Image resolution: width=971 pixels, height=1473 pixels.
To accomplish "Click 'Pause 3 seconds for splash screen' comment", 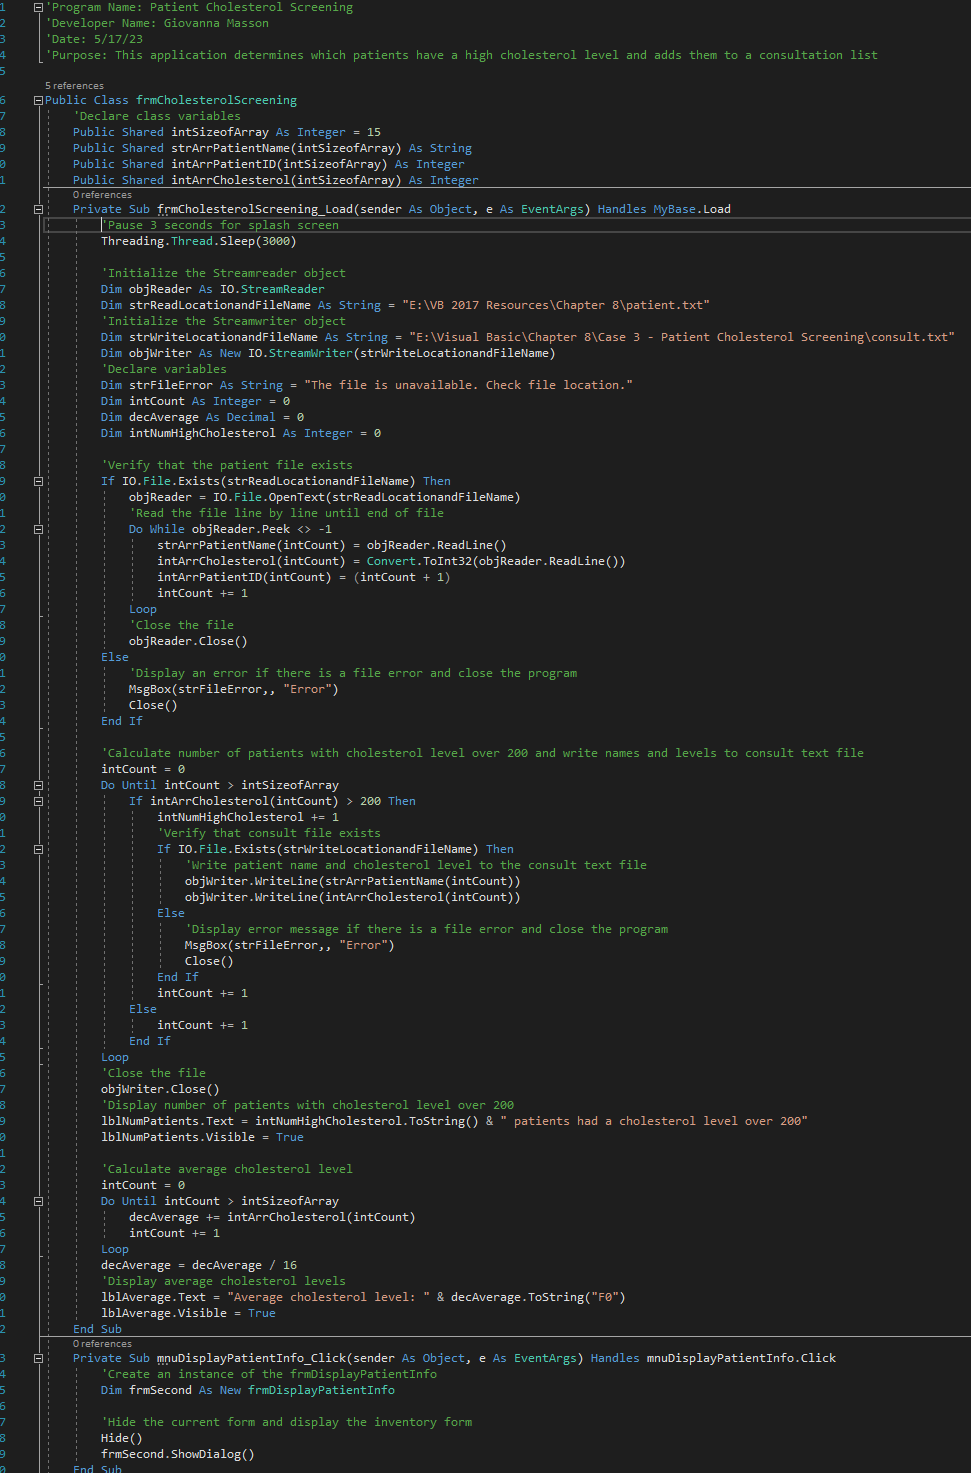I will [x=220, y=225].
